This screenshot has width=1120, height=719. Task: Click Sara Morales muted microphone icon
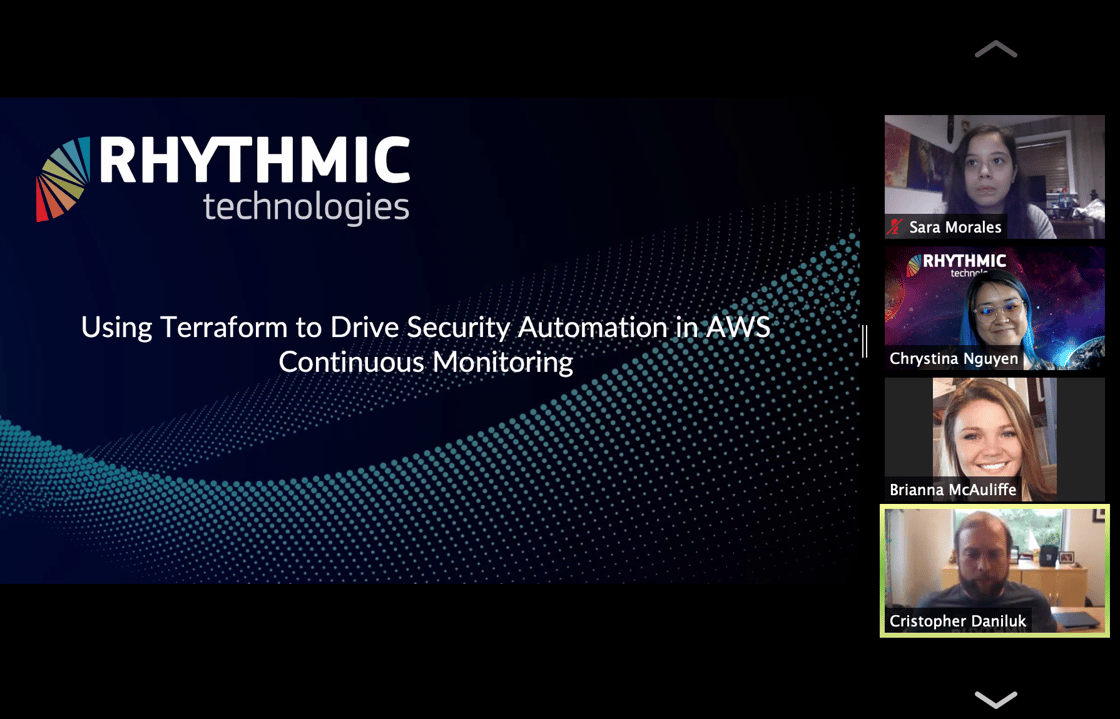pyautogui.click(x=895, y=227)
